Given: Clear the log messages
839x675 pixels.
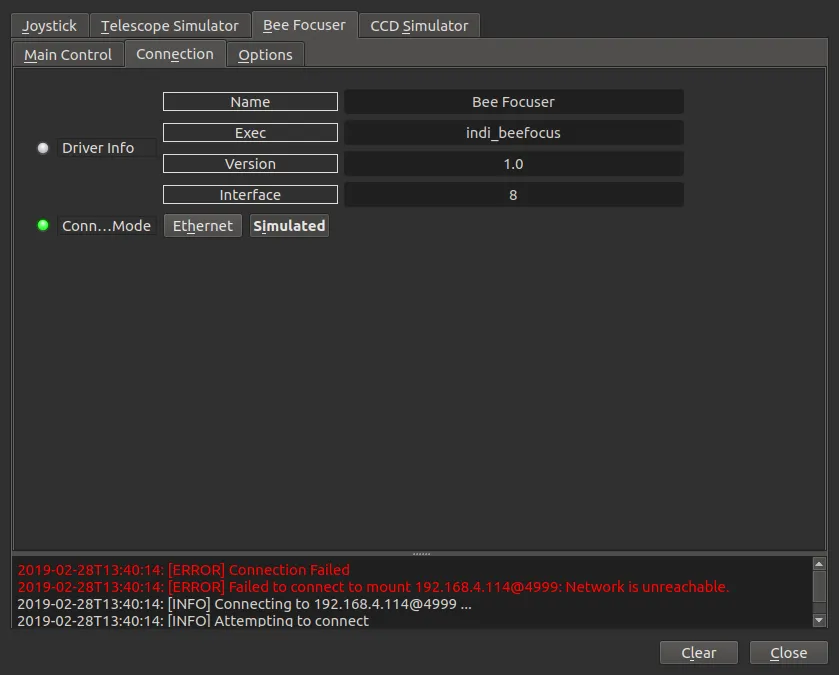Looking at the screenshot, I should [699, 653].
